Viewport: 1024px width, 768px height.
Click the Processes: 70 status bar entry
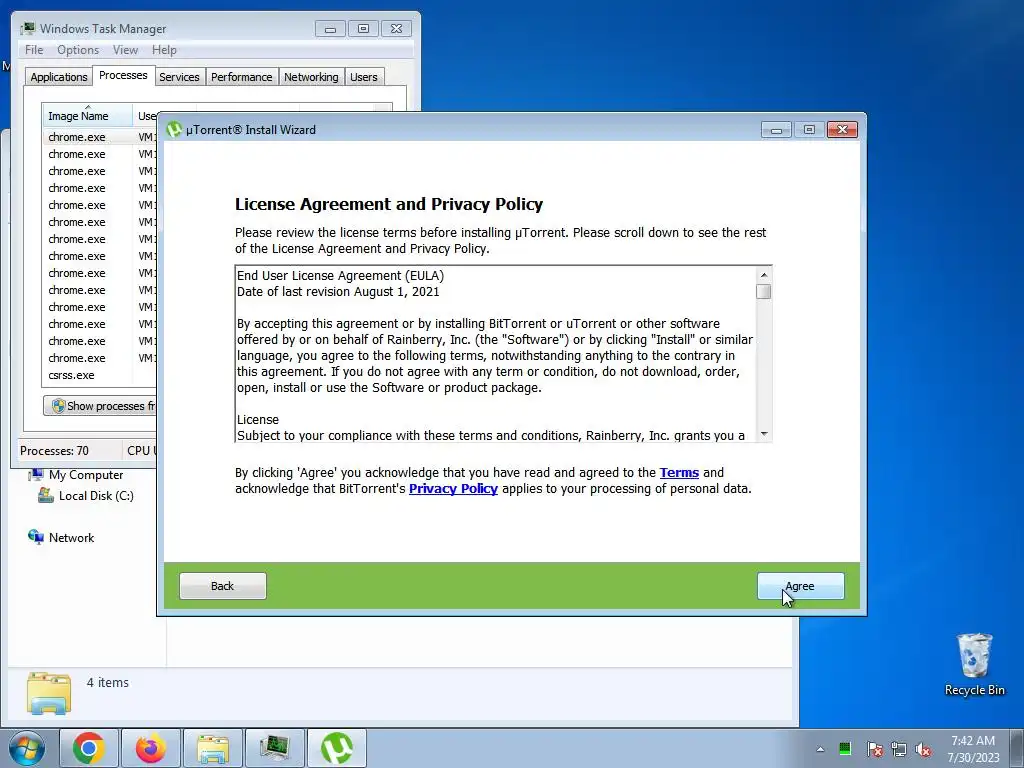click(54, 451)
